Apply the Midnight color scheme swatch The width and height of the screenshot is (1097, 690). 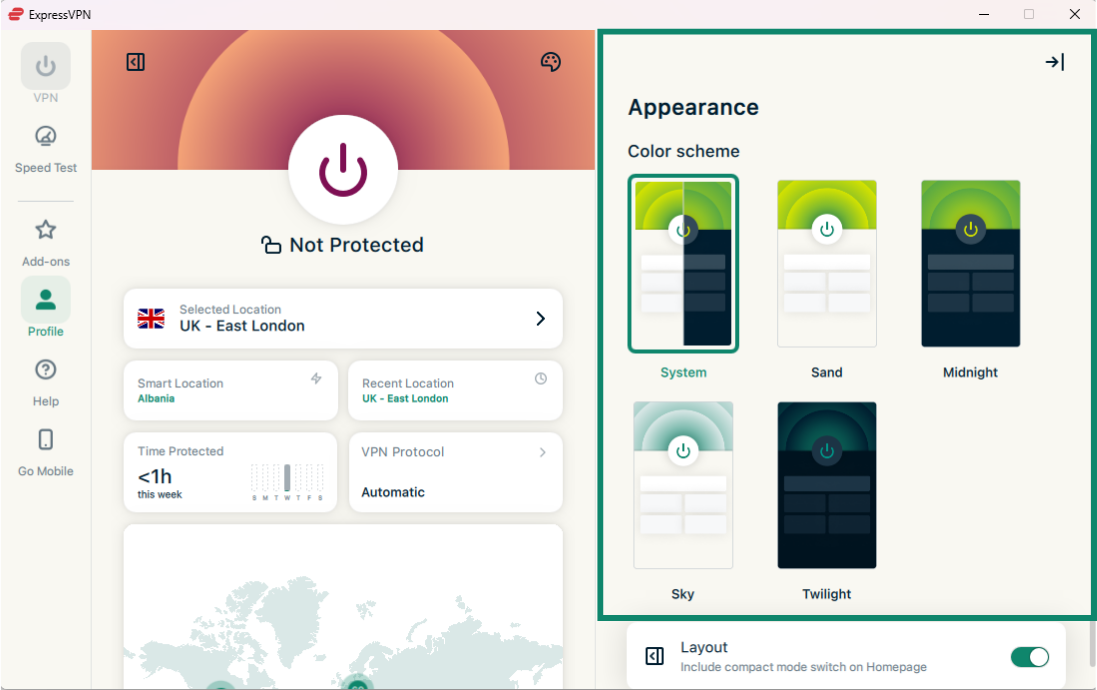(970, 264)
